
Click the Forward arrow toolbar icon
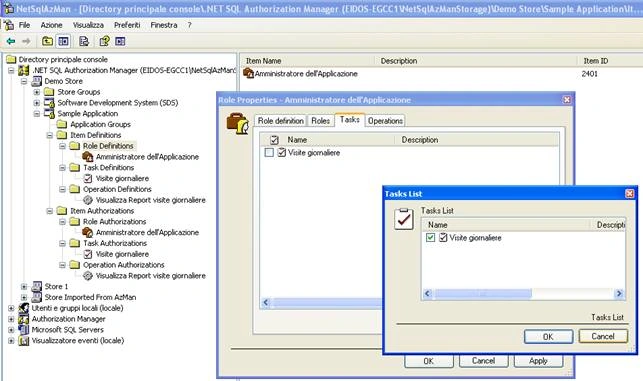click(x=26, y=41)
